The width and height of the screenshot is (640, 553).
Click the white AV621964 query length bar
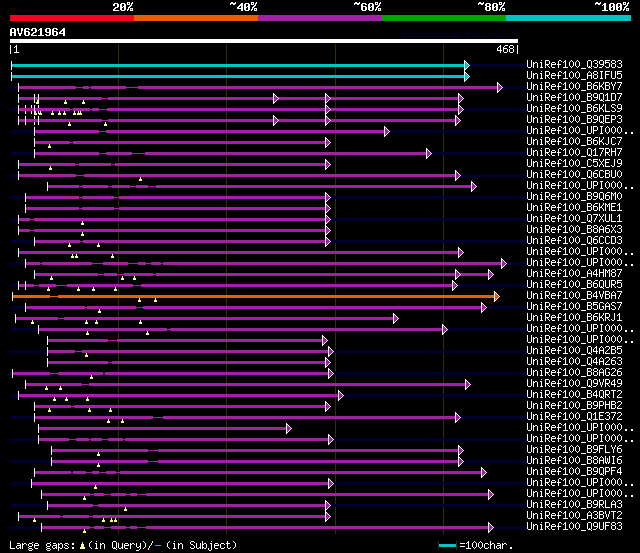pyautogui.click(x=264, y=41)
